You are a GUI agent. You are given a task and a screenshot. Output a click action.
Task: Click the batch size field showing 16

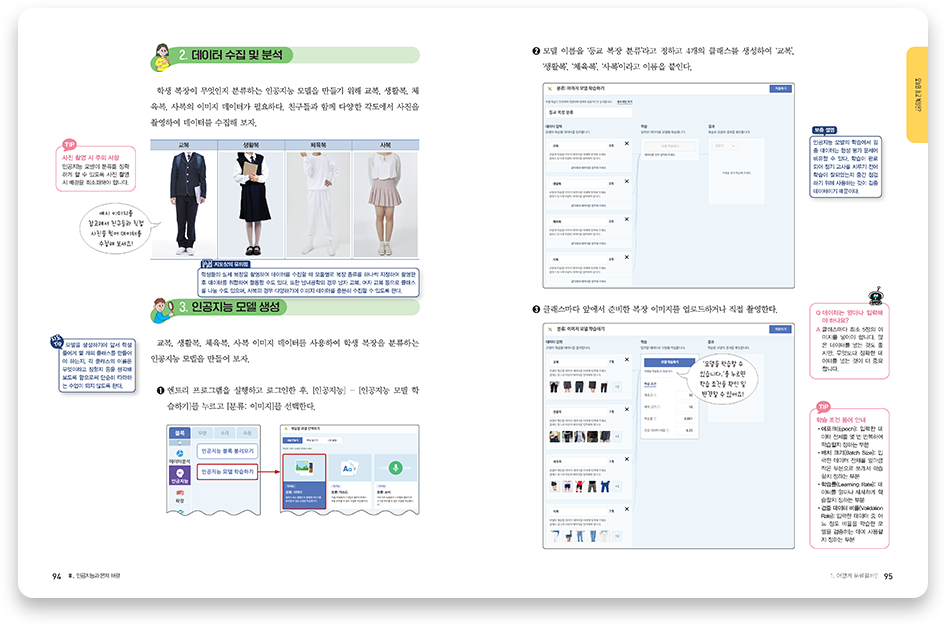coord(684,407)
